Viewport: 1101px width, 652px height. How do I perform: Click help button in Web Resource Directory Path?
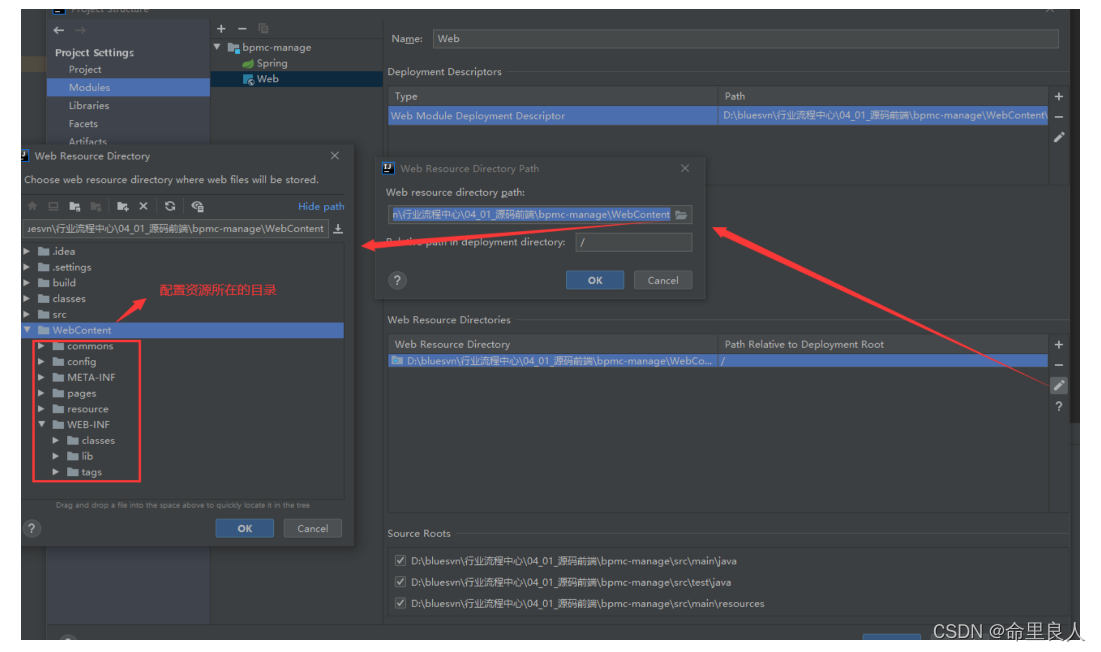tap(397, 280)
